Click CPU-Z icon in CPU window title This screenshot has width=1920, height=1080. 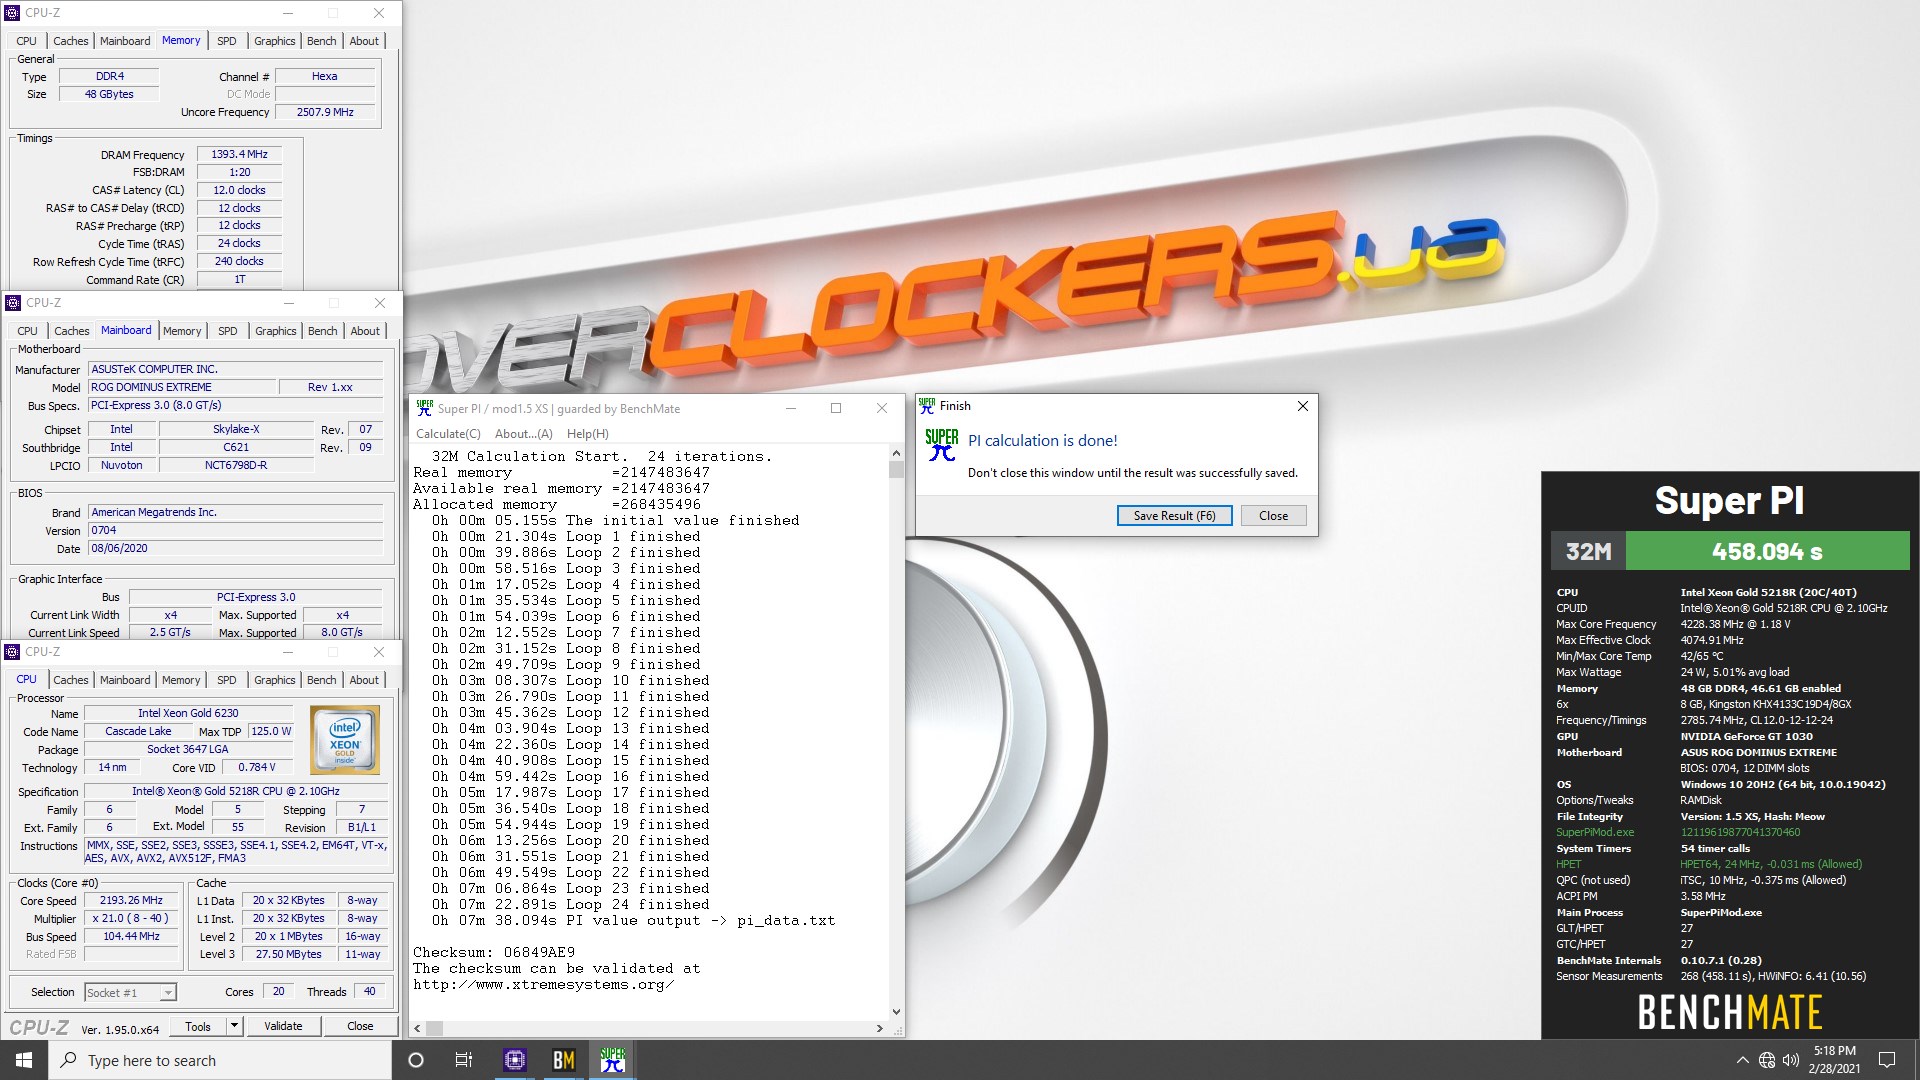point(12,652)
